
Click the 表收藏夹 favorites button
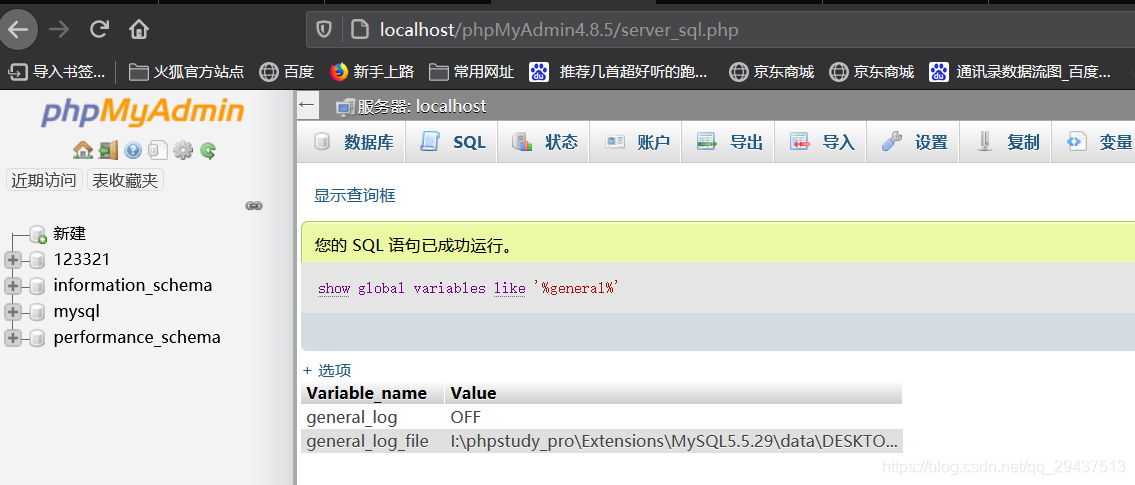(x=125, y=180)
